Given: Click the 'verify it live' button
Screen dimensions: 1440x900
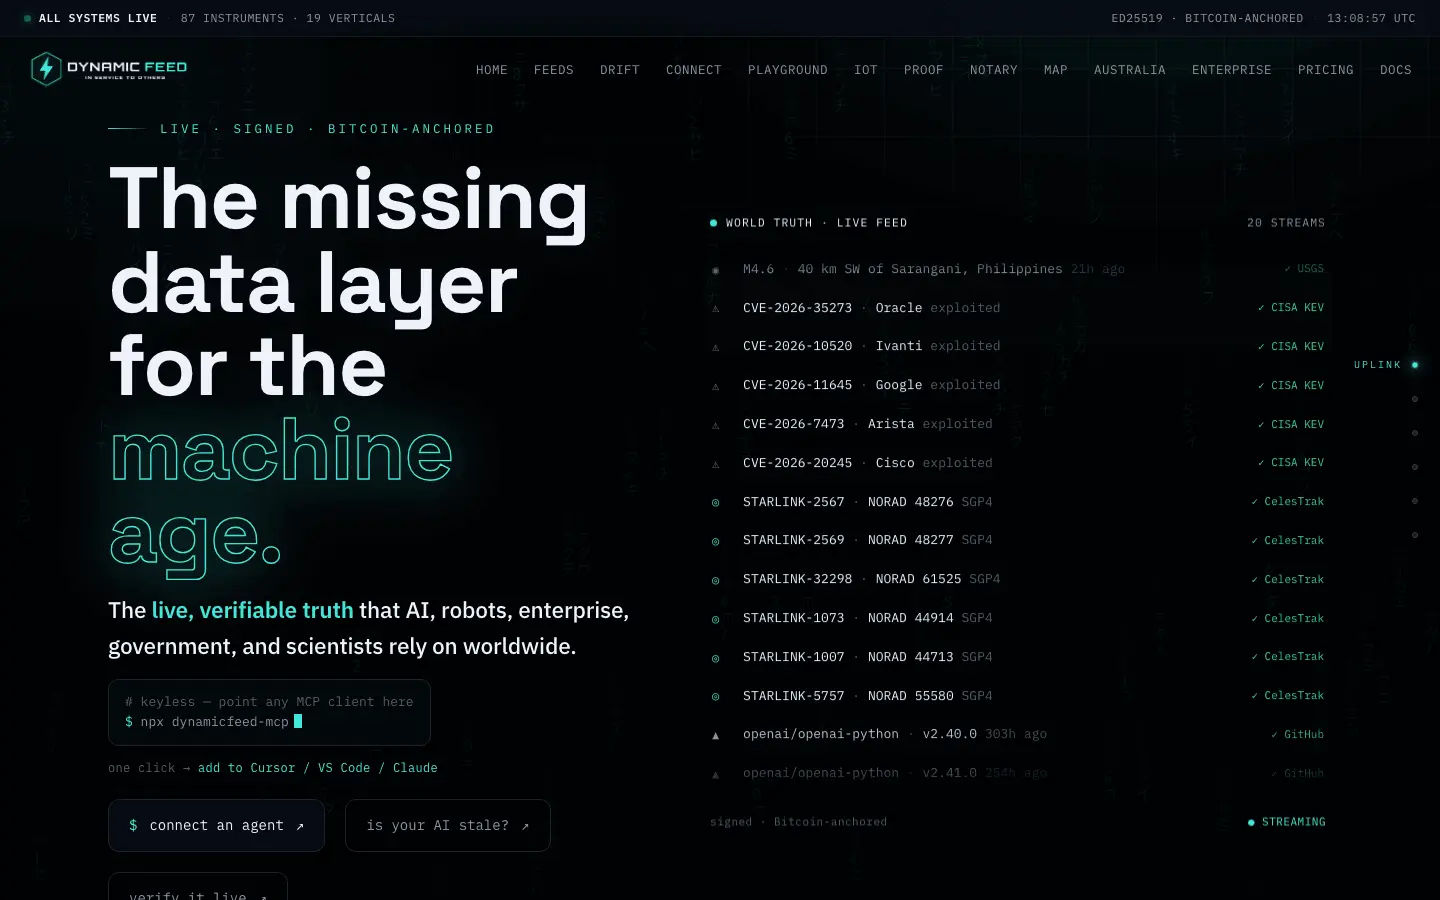Looking at the screenshot, I should [198, 887].
